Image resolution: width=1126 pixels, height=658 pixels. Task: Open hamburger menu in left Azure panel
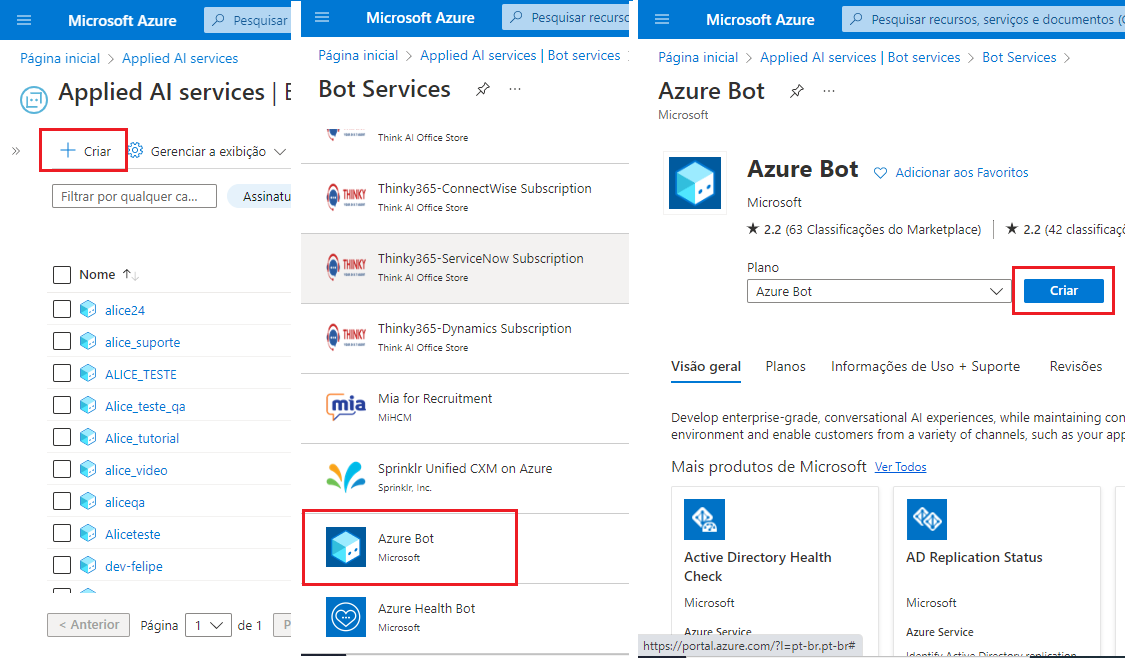[x=24, y=20]
